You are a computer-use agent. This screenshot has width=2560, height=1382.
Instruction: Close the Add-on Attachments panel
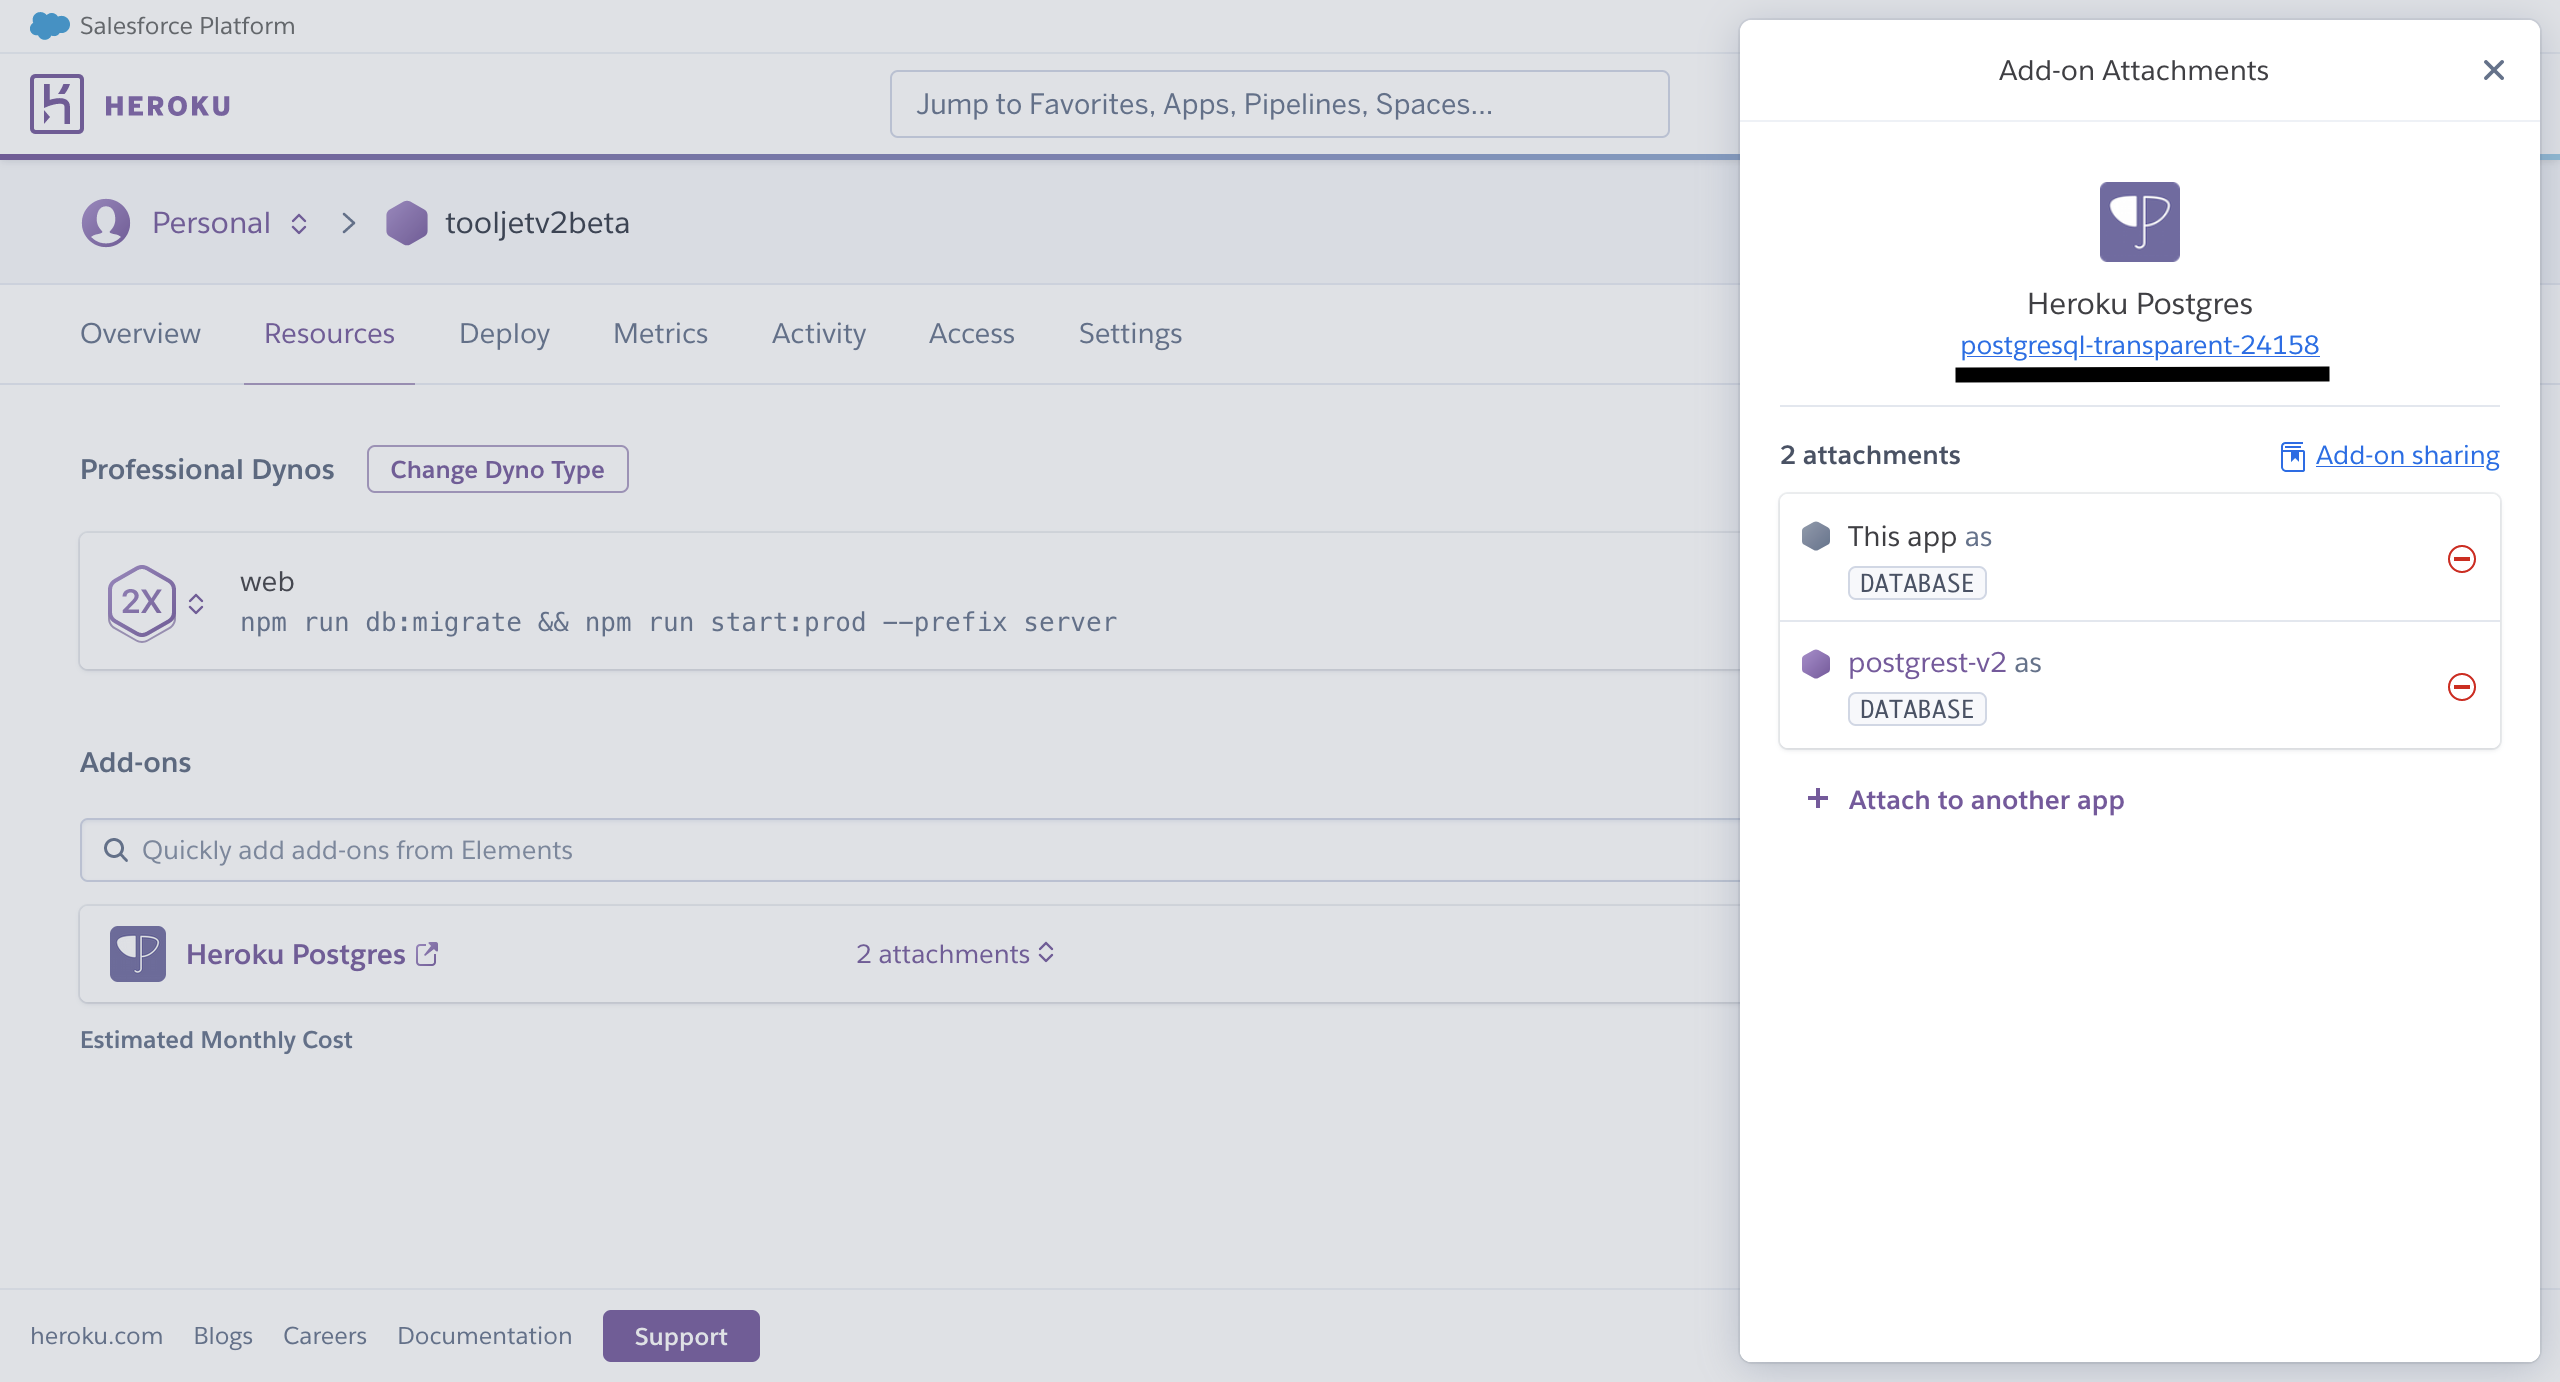2493,70
